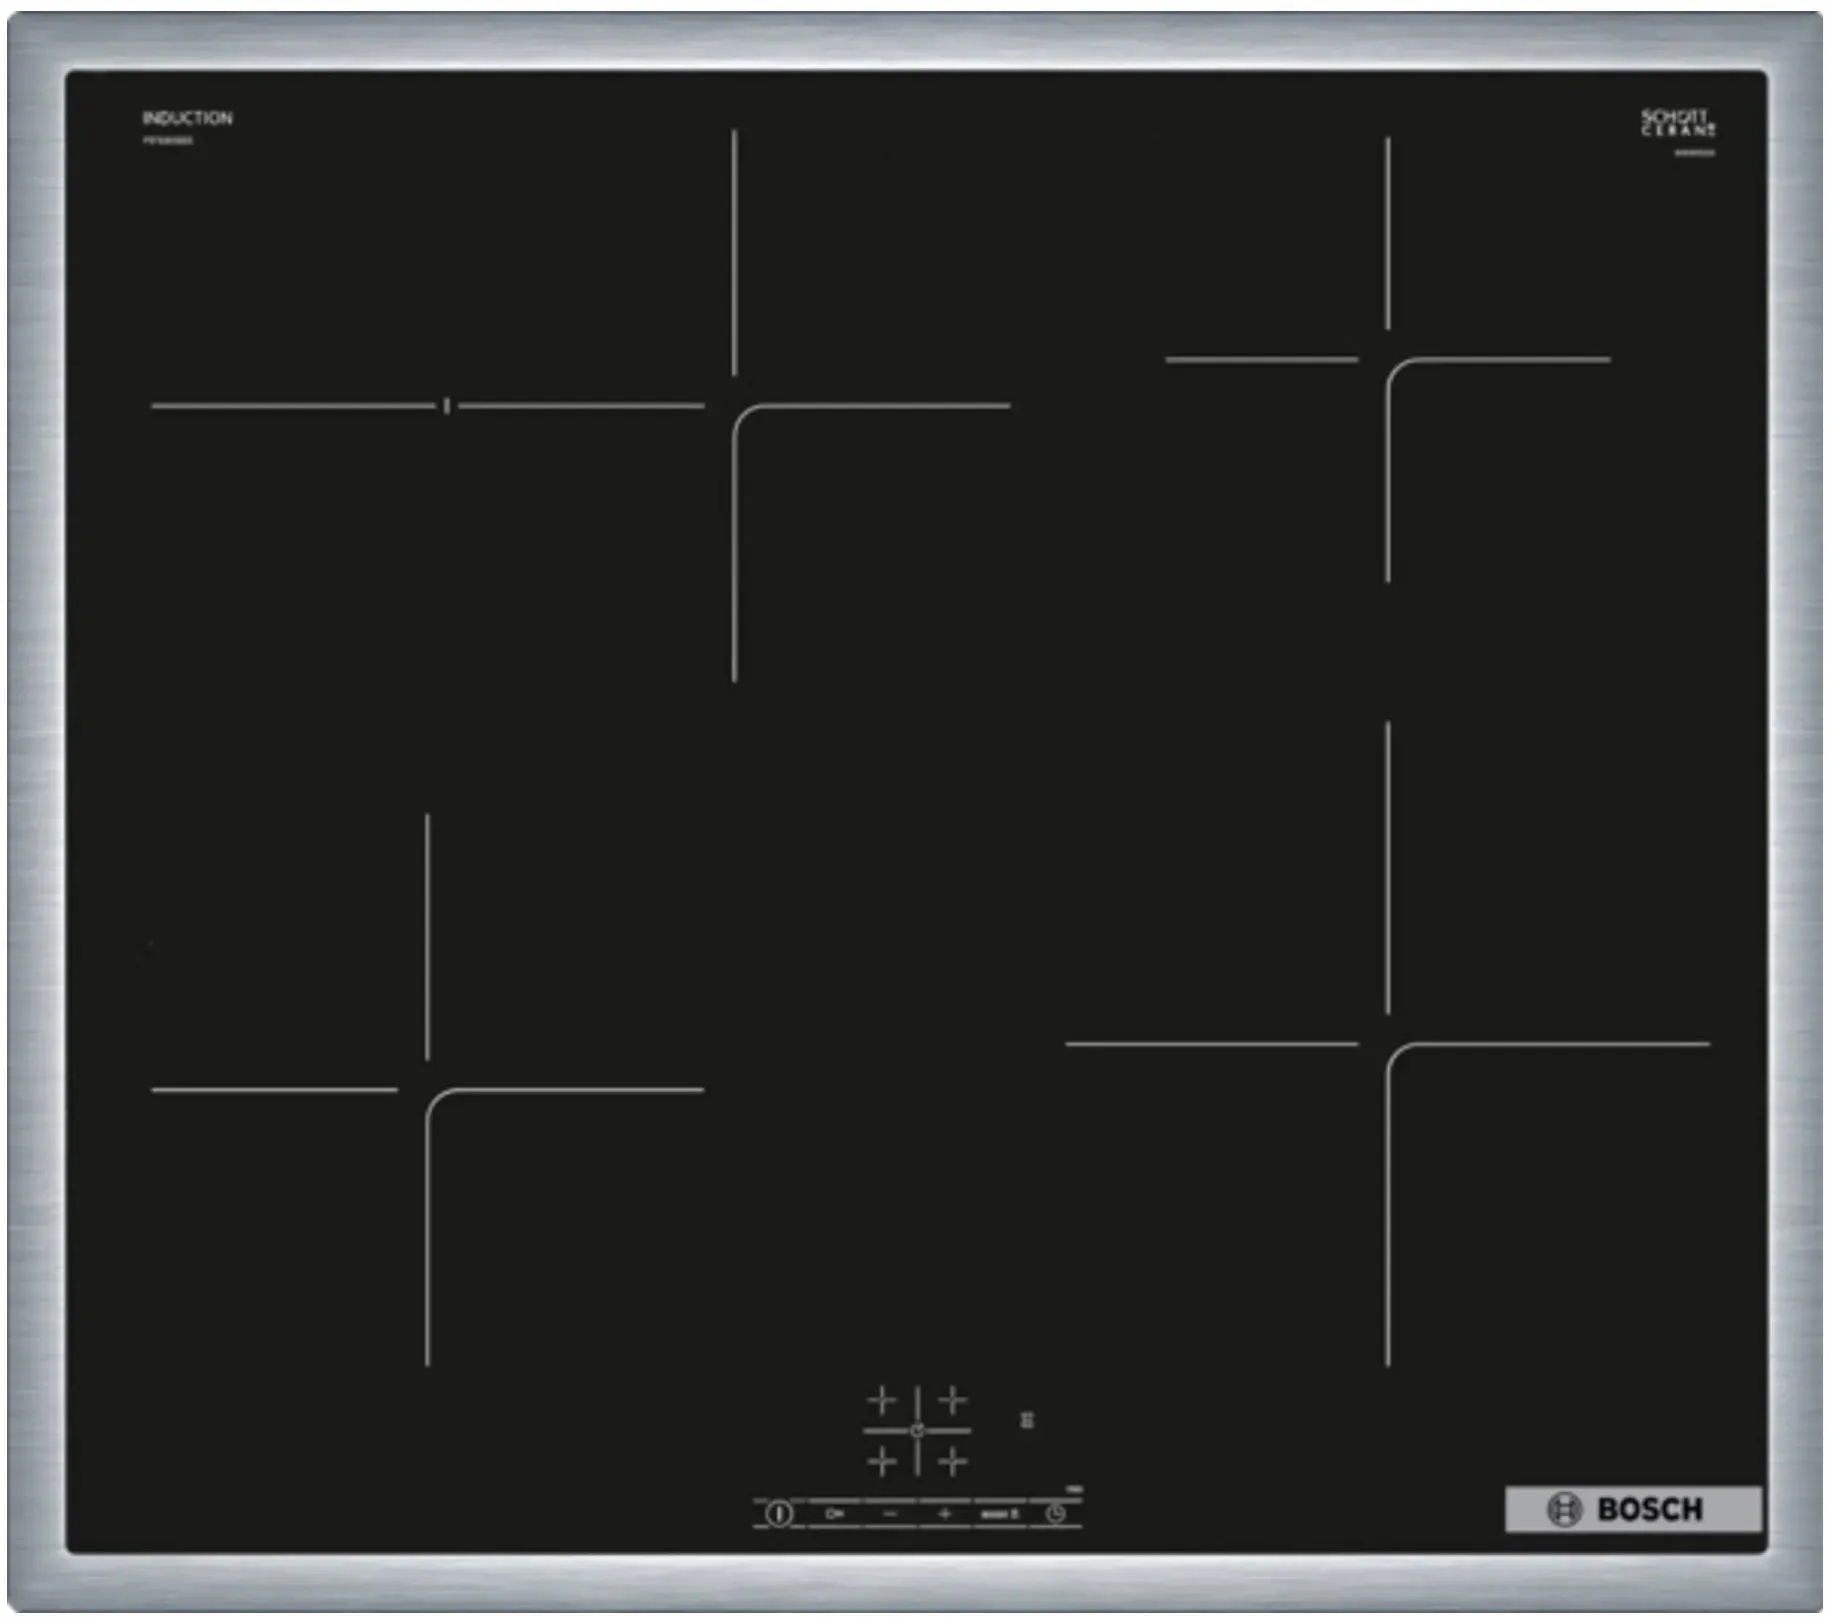Tap the childproof lock key symbol
The height and width of the screenshot is (1618, 1832).
[834, 1514]
